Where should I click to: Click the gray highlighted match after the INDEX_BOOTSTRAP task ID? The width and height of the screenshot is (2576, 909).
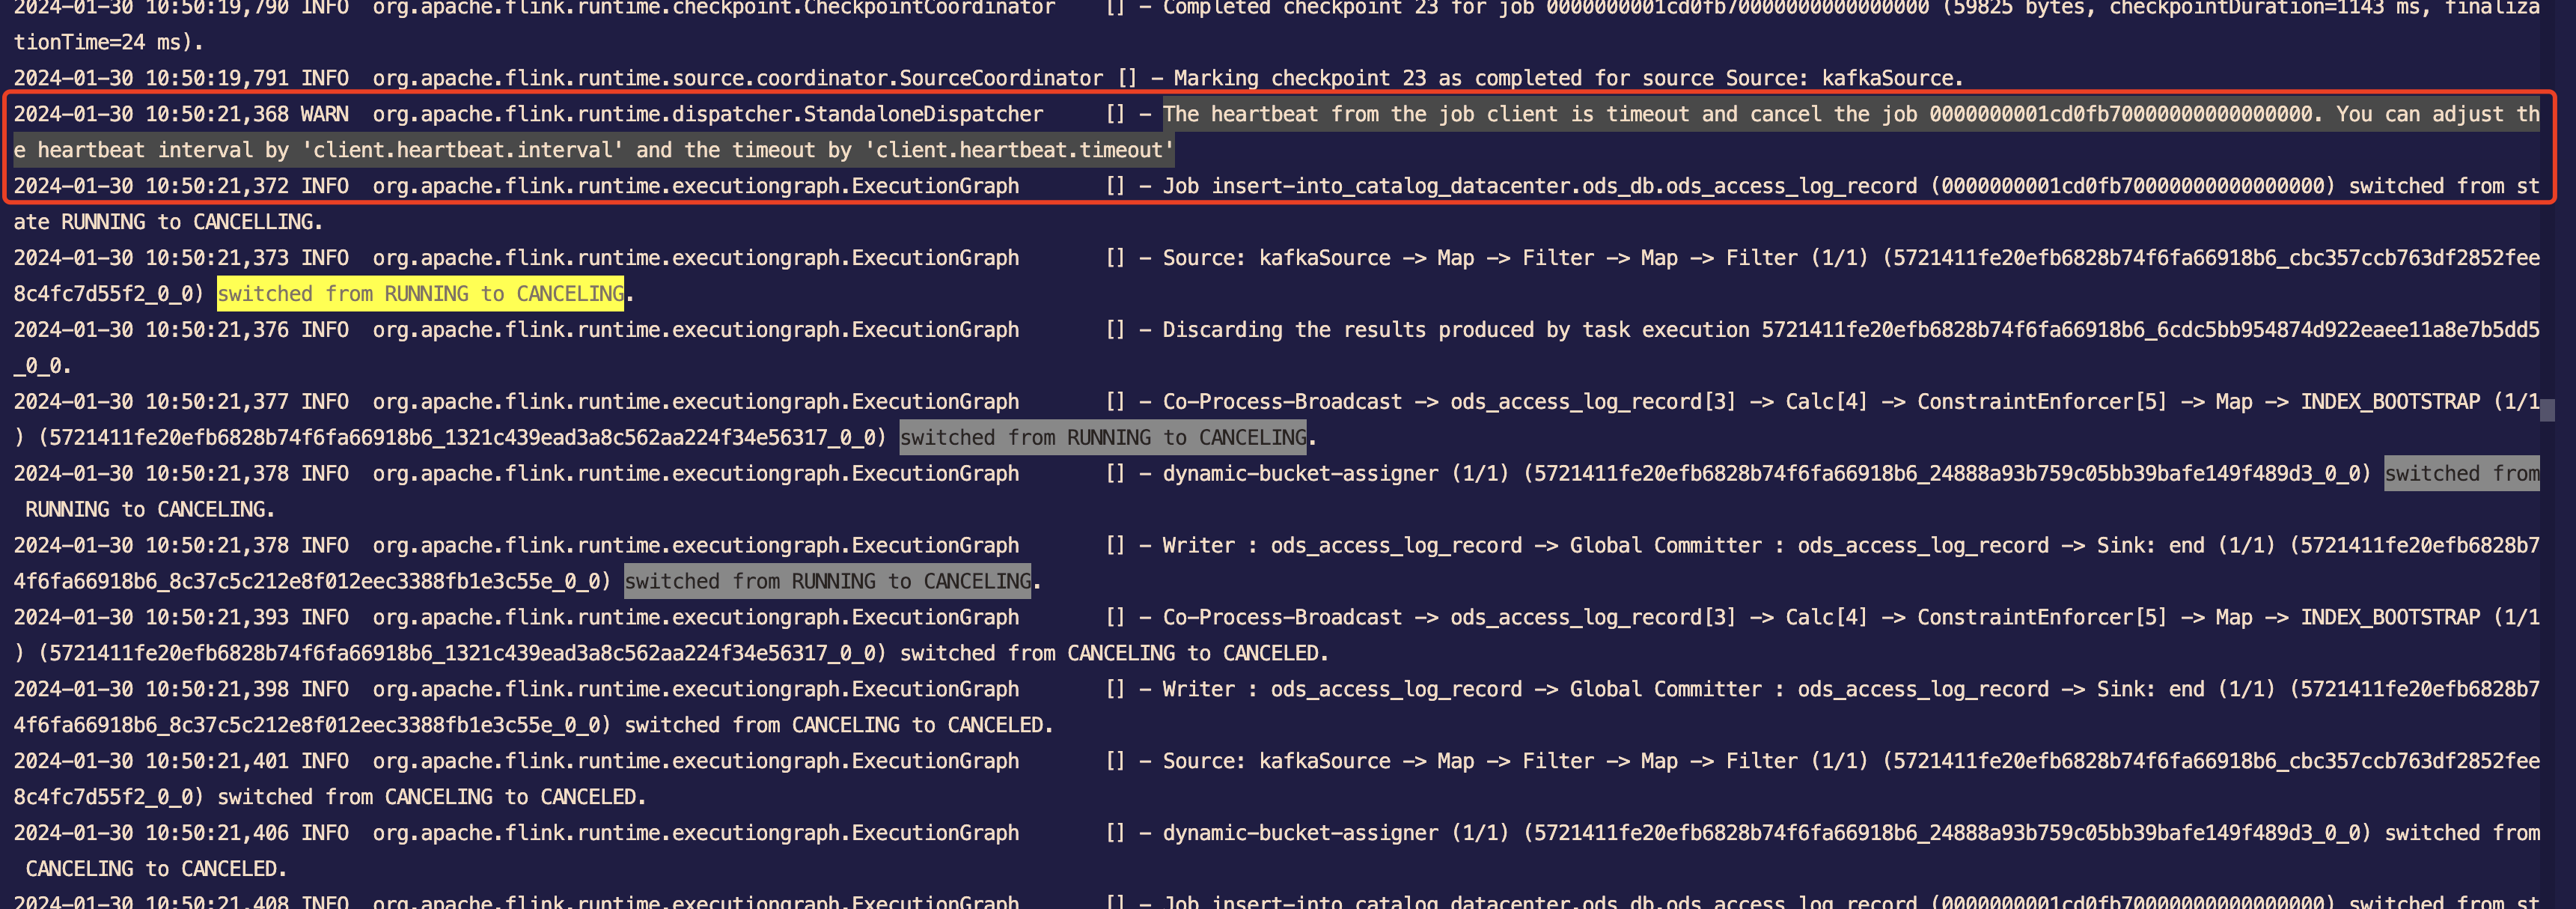1103,438
